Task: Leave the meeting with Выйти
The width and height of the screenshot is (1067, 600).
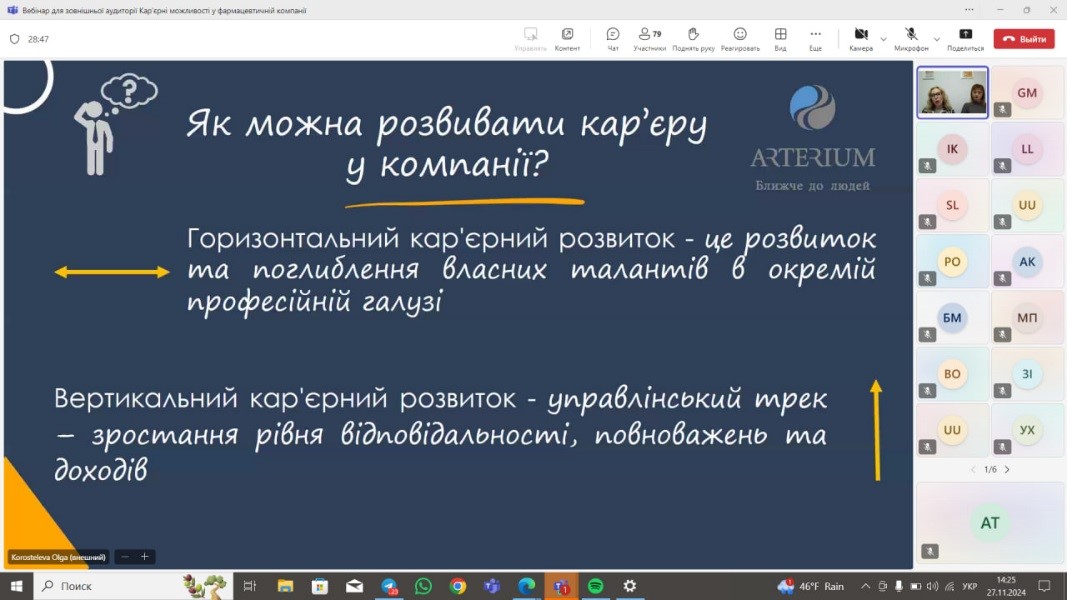Action: [x=1023, y=39]
